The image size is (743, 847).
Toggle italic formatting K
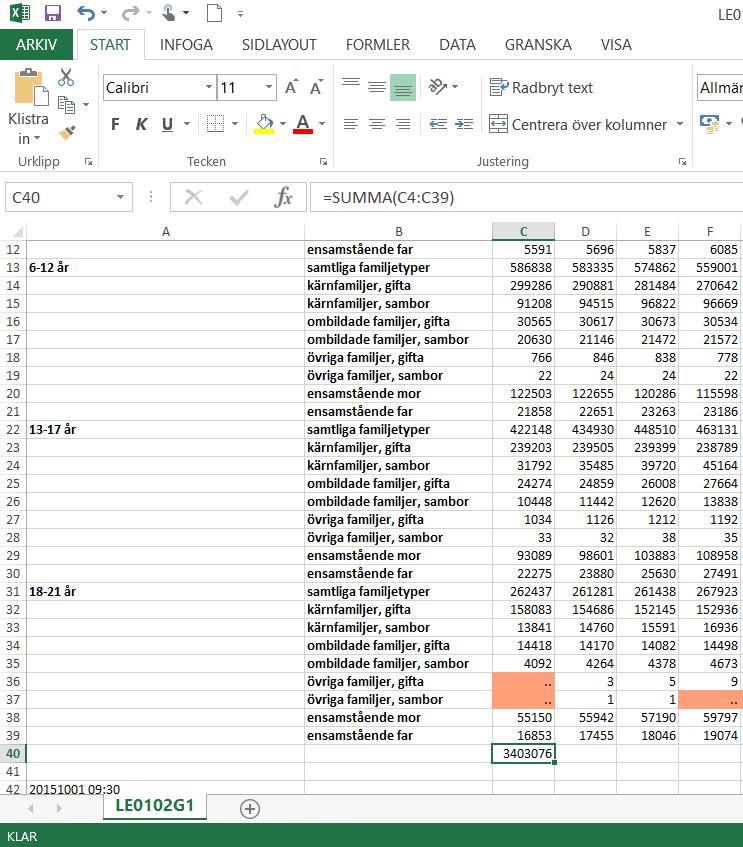tap(141, 124)
